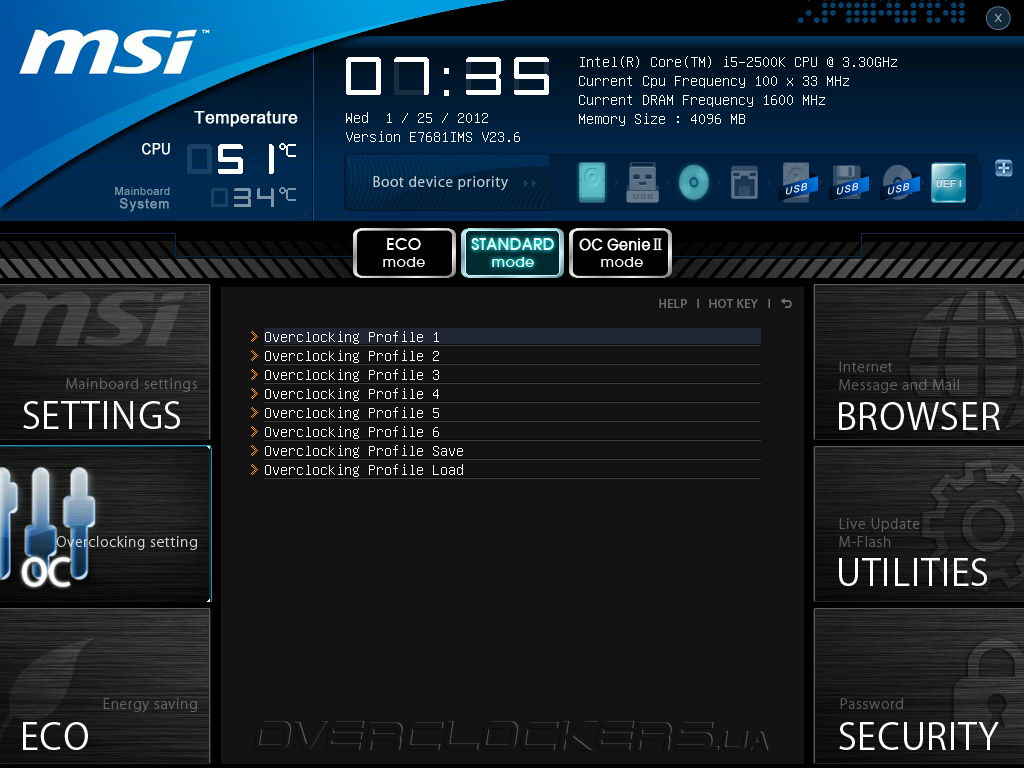Image resolution: width=1024 pixels, height=768 pixels.
Task: Click the System temperature 34°C reading
Action: (x=253, y=197)
